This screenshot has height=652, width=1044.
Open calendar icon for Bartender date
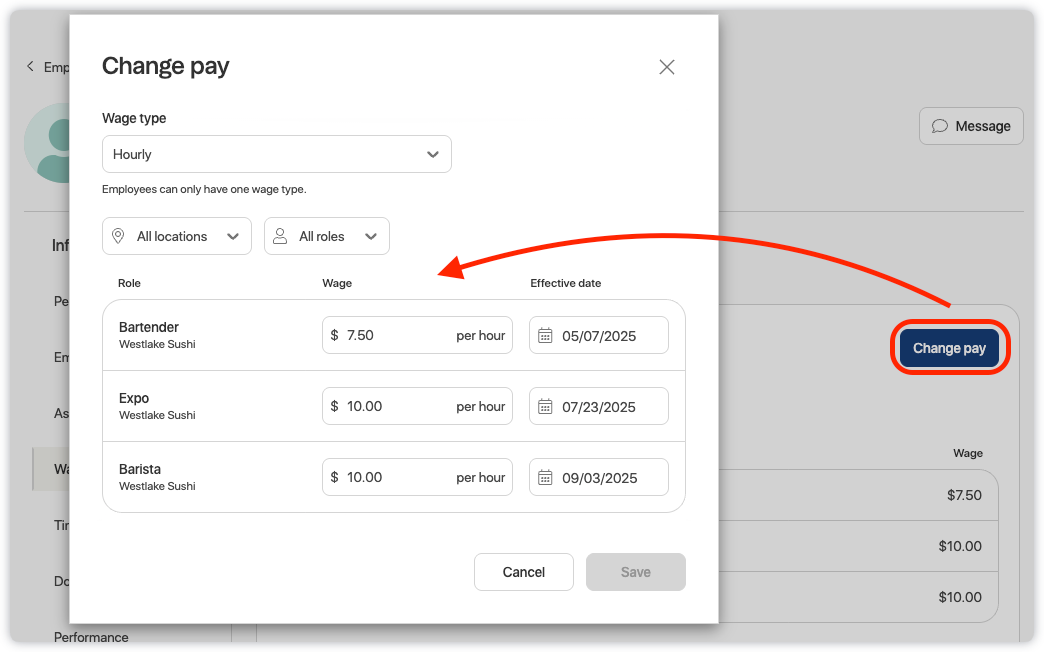[545, 336]
